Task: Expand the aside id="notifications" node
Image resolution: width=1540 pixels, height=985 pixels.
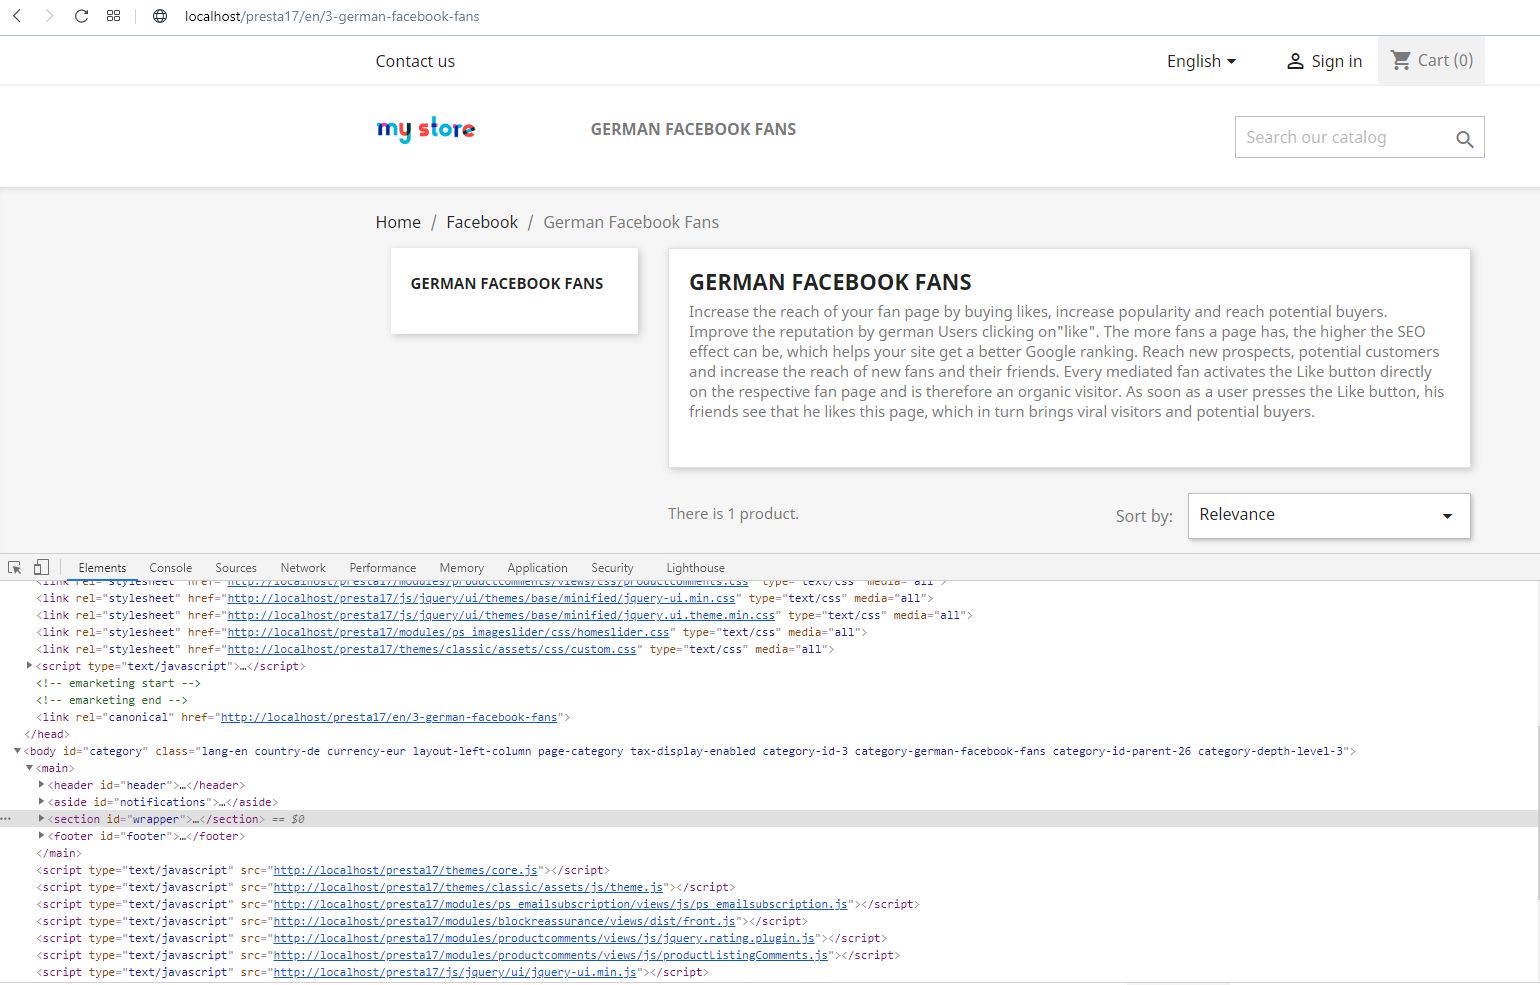Action: [41, 802]
